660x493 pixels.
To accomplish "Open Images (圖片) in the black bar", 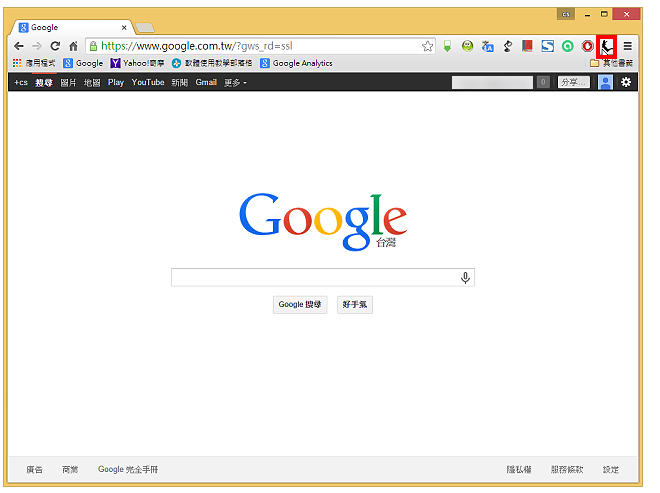I will (68, 83).
